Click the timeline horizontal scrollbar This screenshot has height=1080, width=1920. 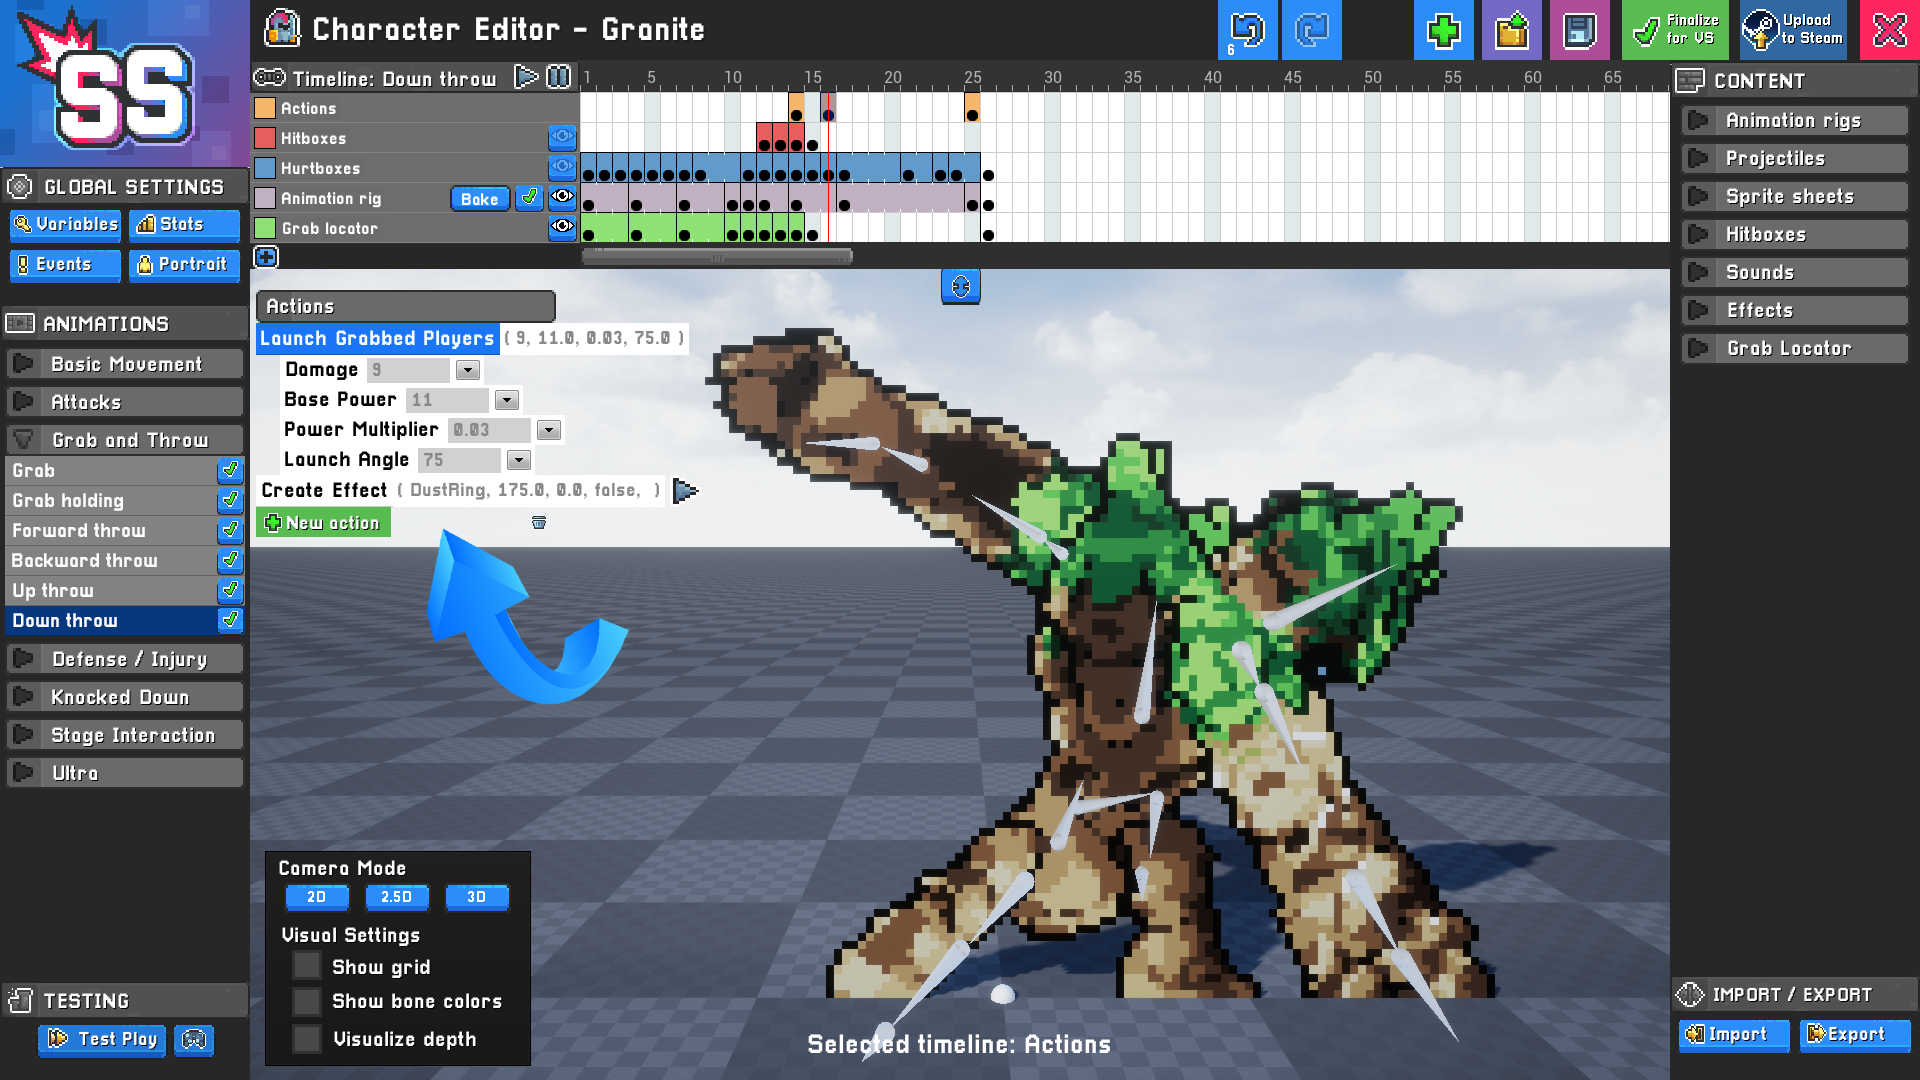(717, 257)
